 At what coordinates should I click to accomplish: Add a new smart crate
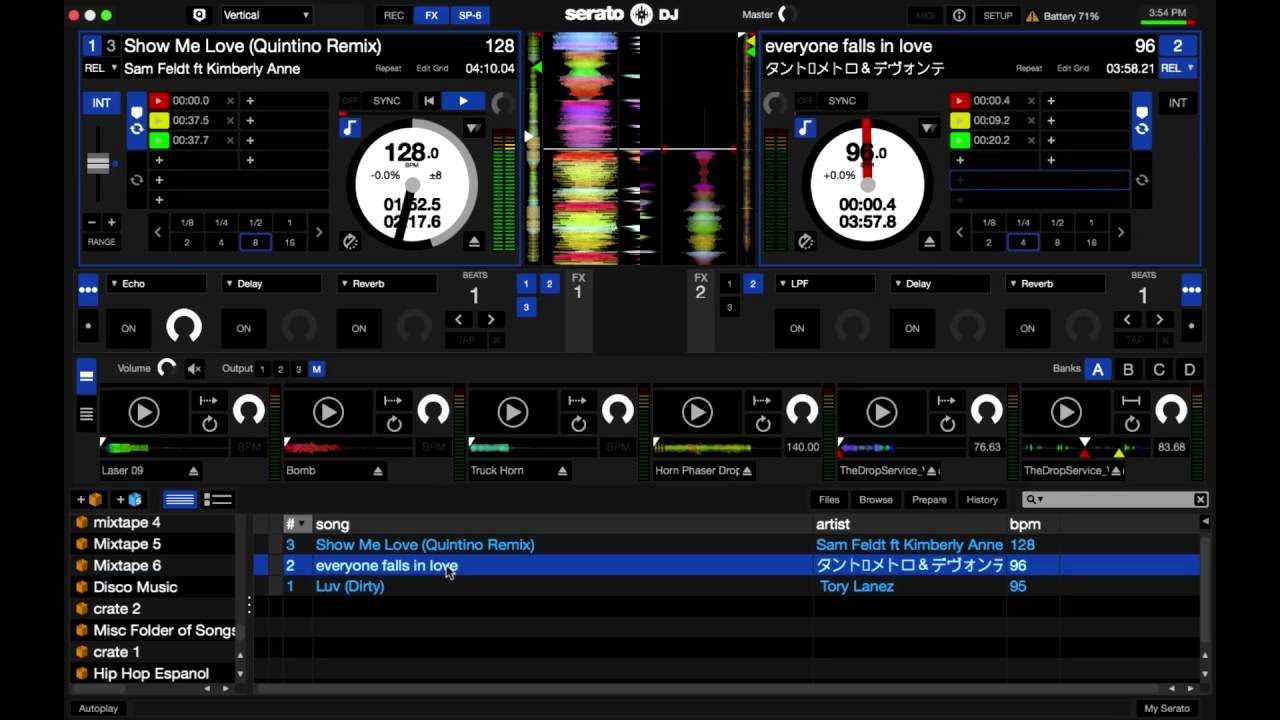(x=129, y=499)
